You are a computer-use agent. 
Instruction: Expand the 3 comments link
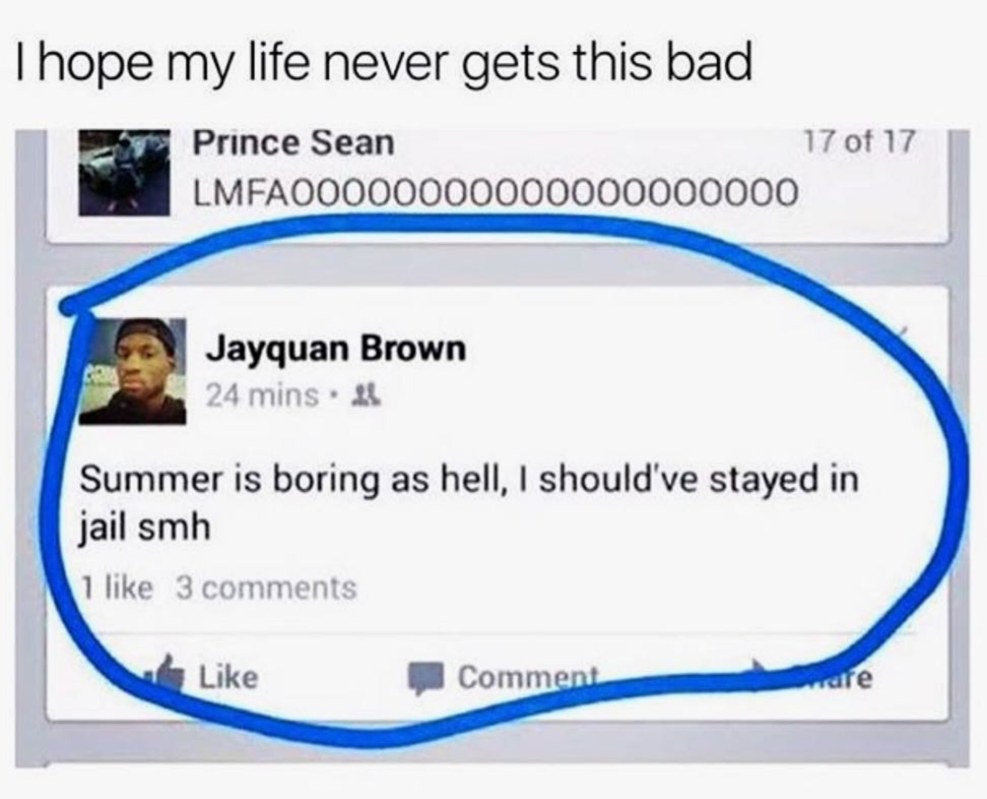point(266,588)
